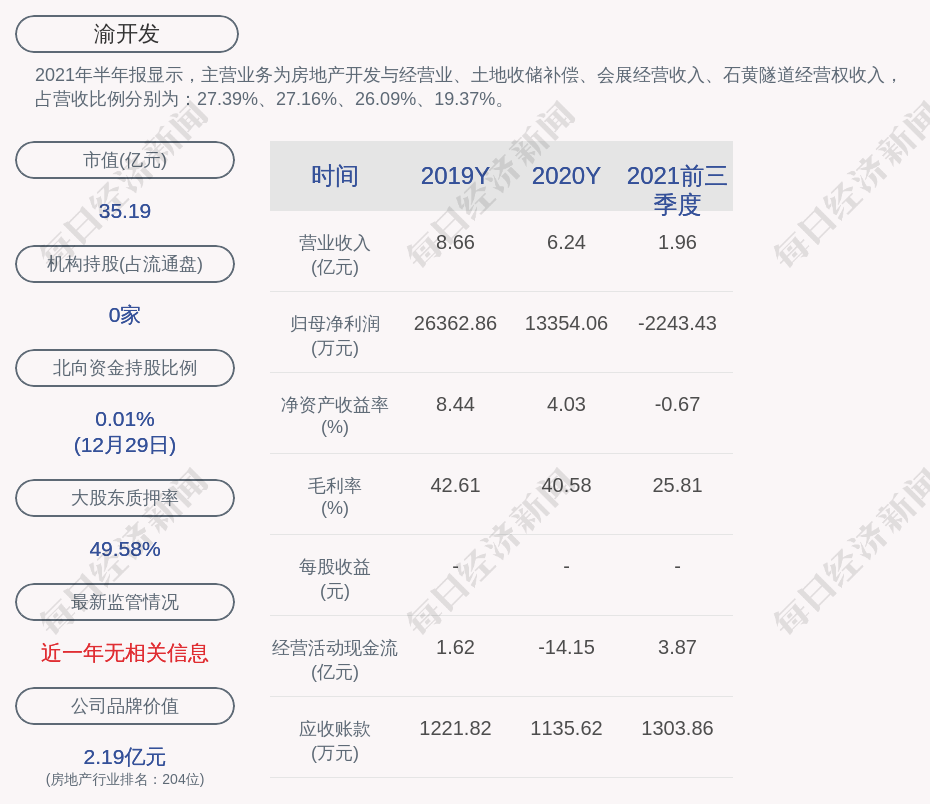Click the 2021年半年报显示 business description paragraph
The height and width of the screenshot is (804, 930).
[467, 87]
